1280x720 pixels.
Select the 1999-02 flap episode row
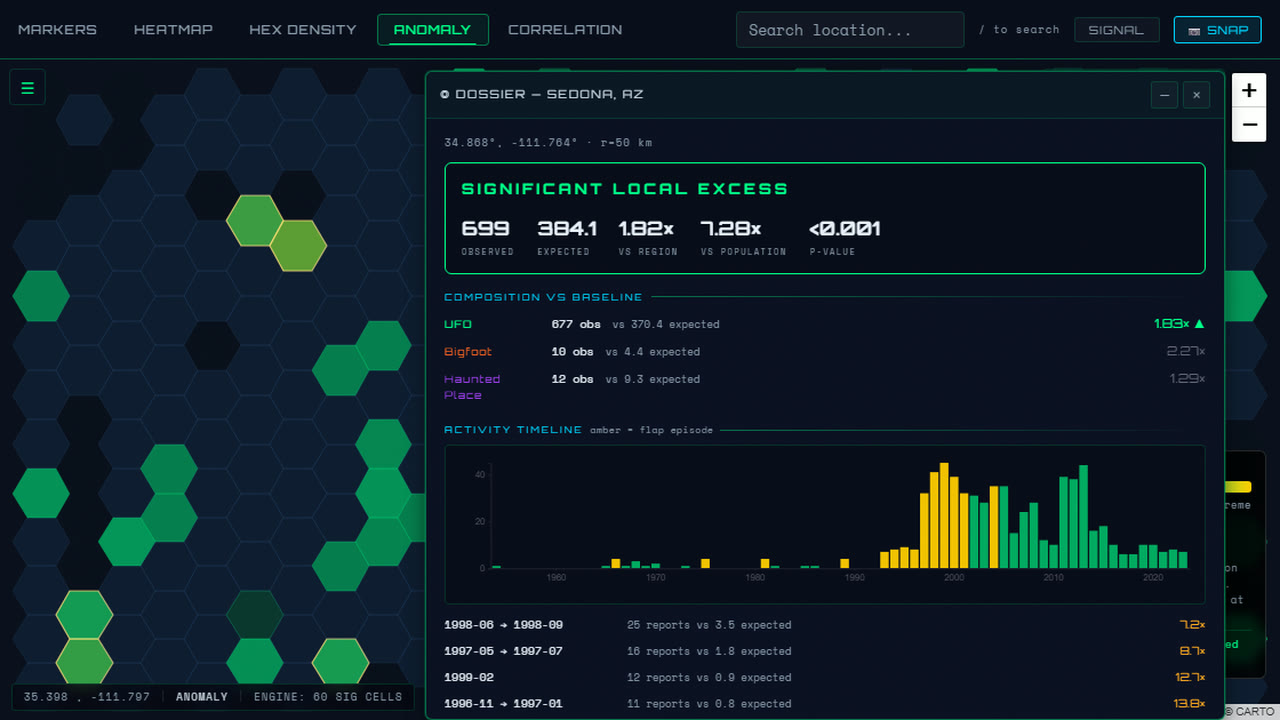coord(825,677)
